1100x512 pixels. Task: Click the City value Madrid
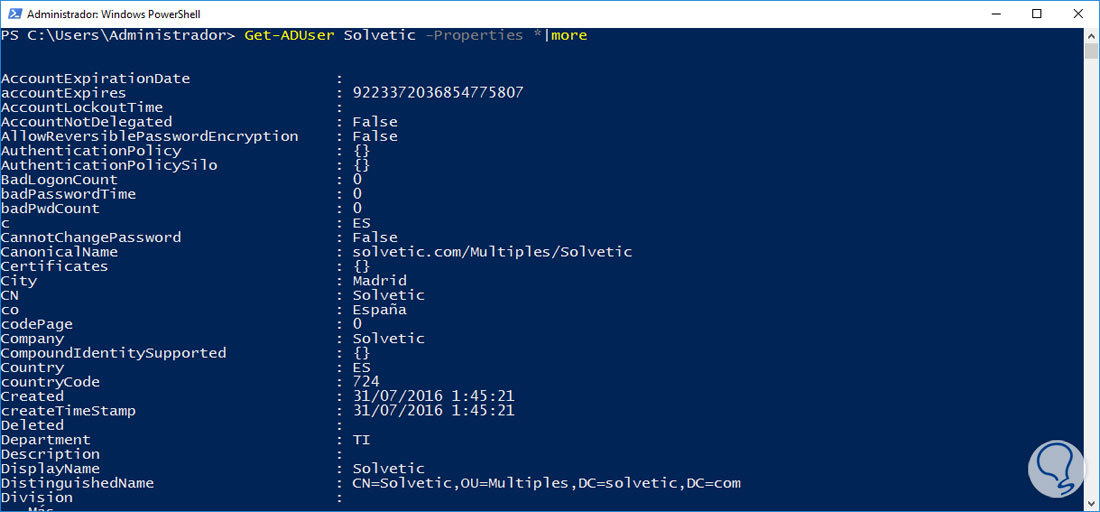pos(380,281)
